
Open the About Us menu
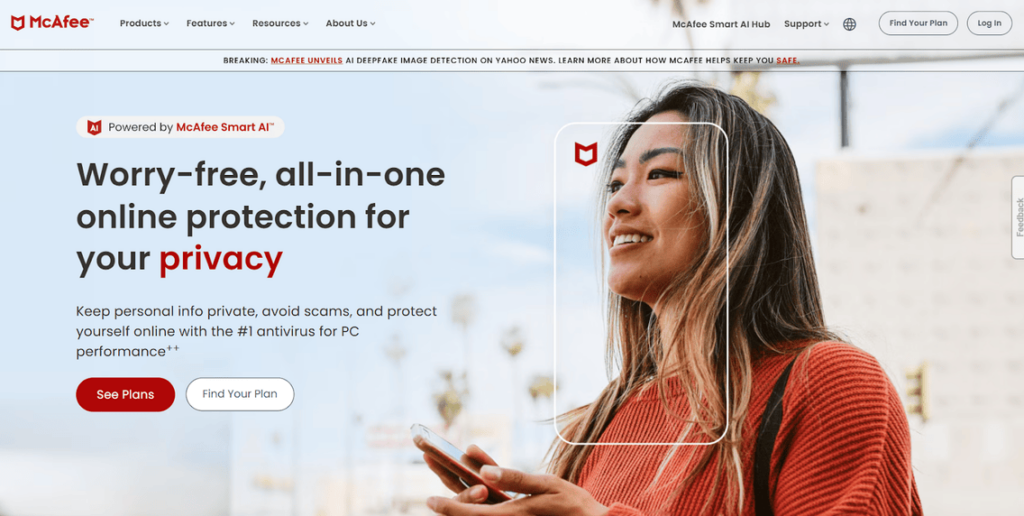(x=351, y=24)
